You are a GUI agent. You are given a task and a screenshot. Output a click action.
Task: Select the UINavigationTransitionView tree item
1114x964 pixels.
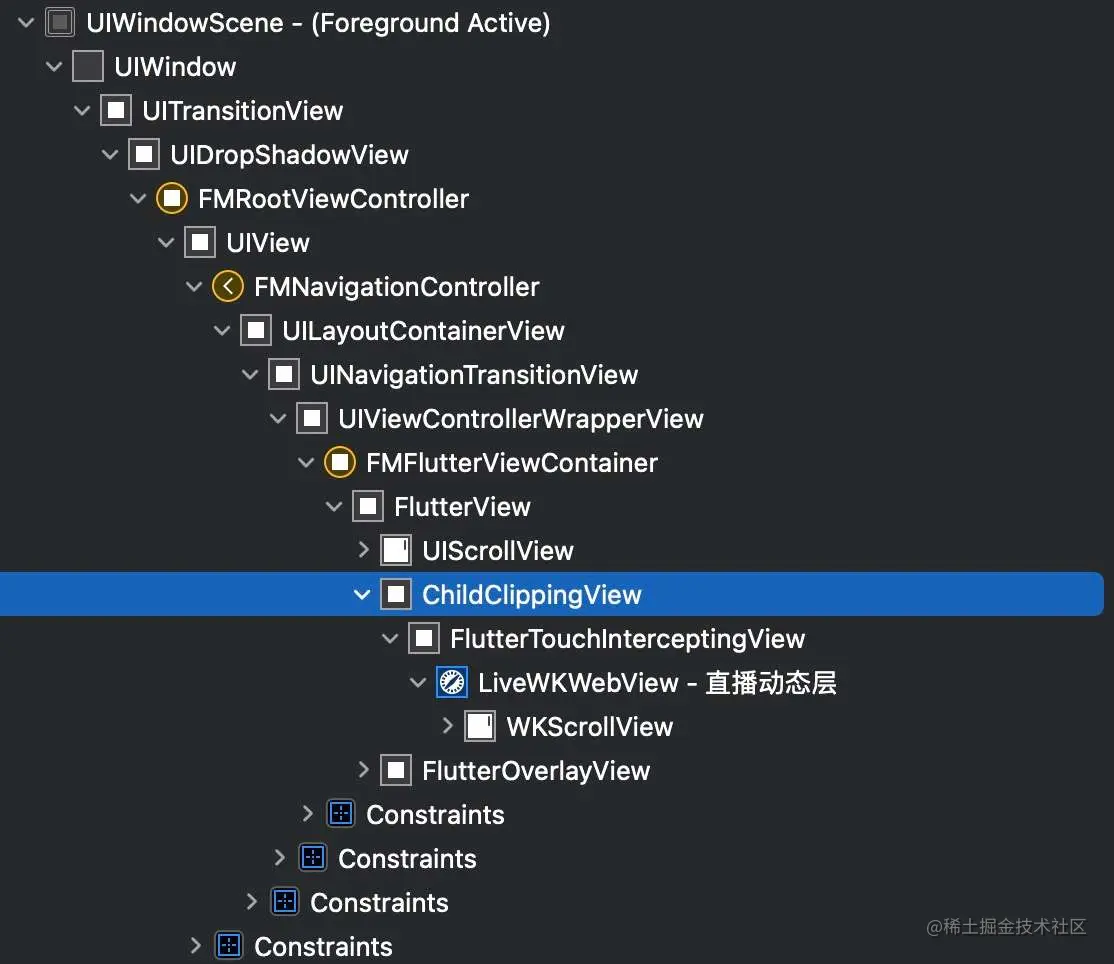[x=473, y=374]
